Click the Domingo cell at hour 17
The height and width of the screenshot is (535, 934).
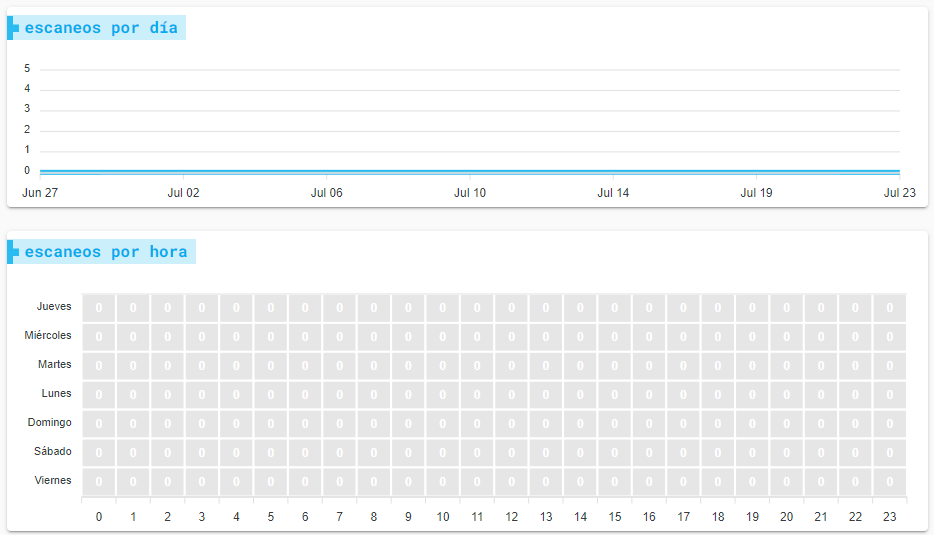point(683,424)
